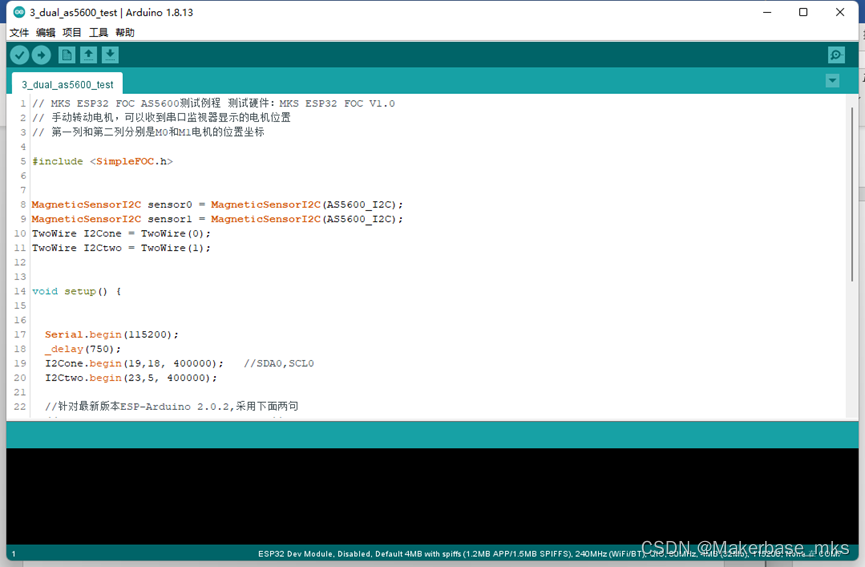Viewport: 865px width, 567px height.
Task: Click the #include <SimpleFOC.h> line
Action: click(x=103, y=161)
